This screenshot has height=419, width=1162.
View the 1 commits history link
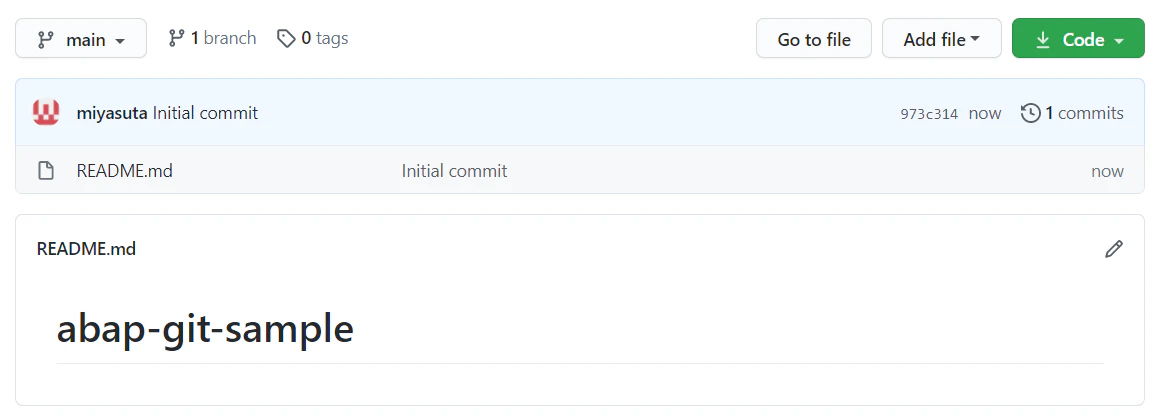click(x=1072, y=113)
